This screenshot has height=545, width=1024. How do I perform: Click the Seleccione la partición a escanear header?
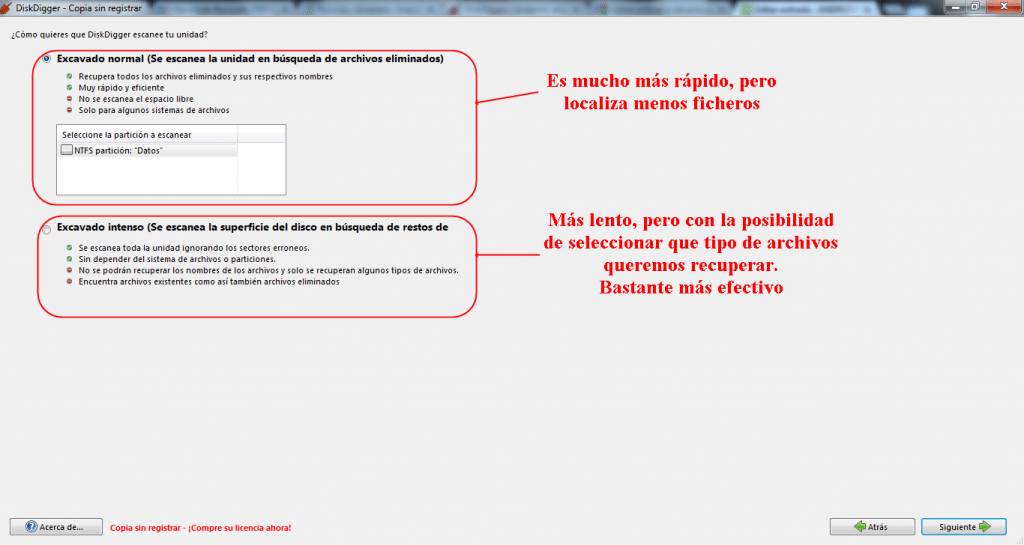(148, 134)
